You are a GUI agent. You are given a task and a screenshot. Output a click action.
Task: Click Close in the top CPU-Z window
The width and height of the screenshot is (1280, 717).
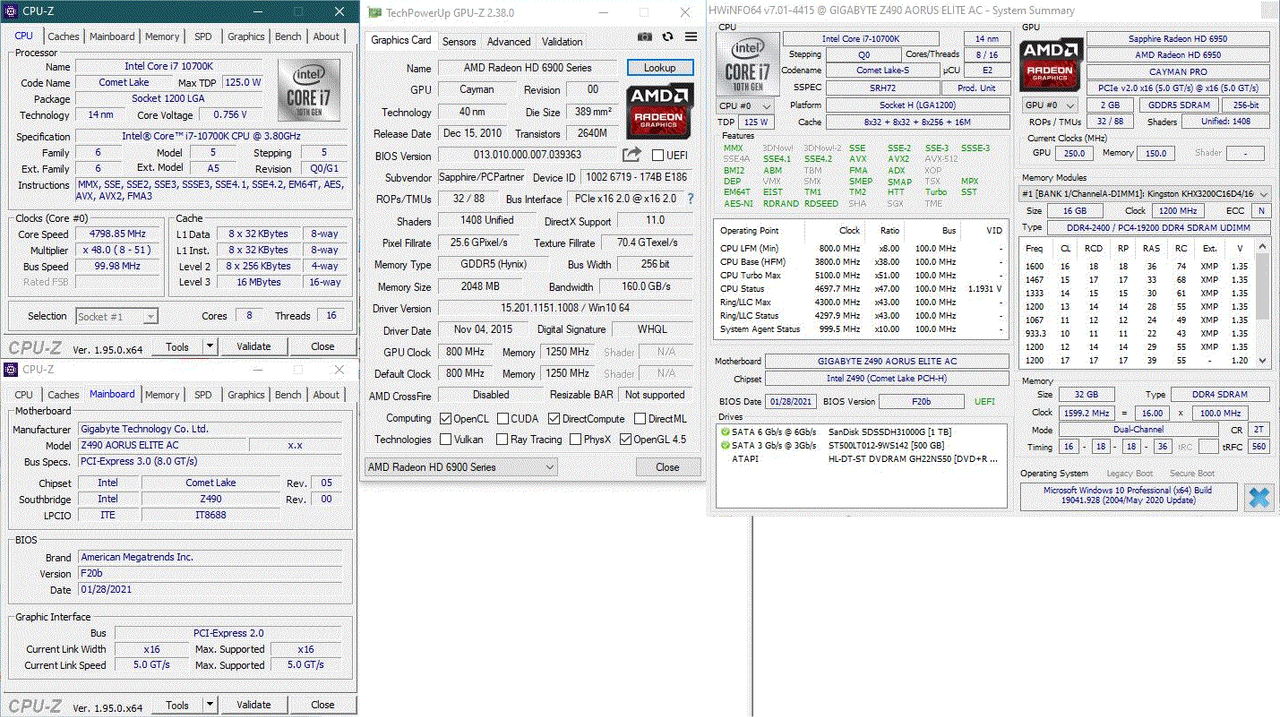[322, 347]
